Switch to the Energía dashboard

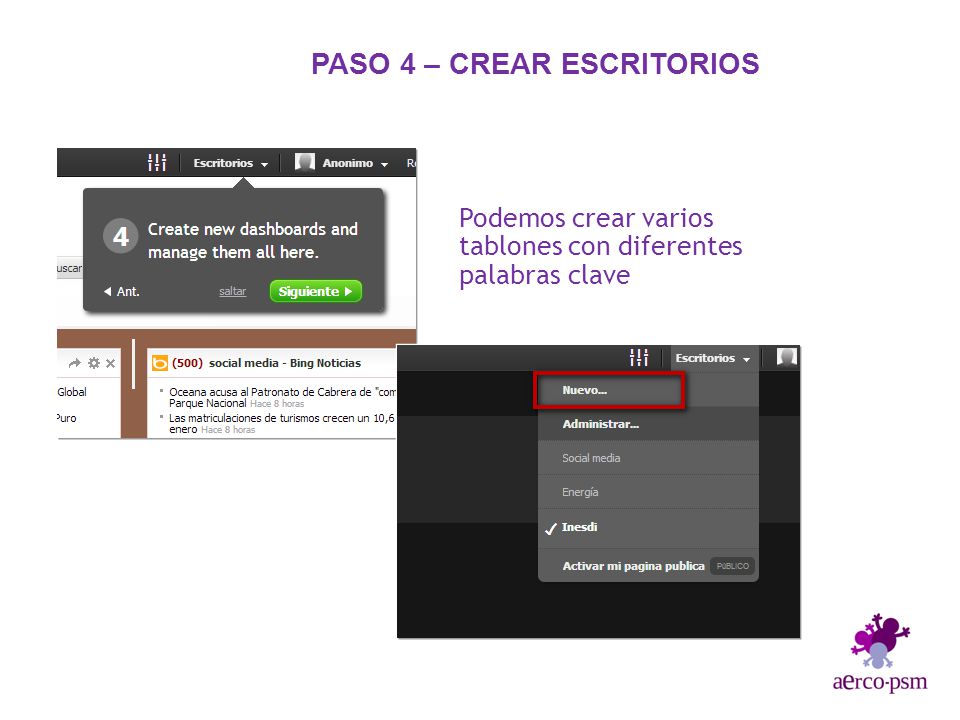pos(648,492)
